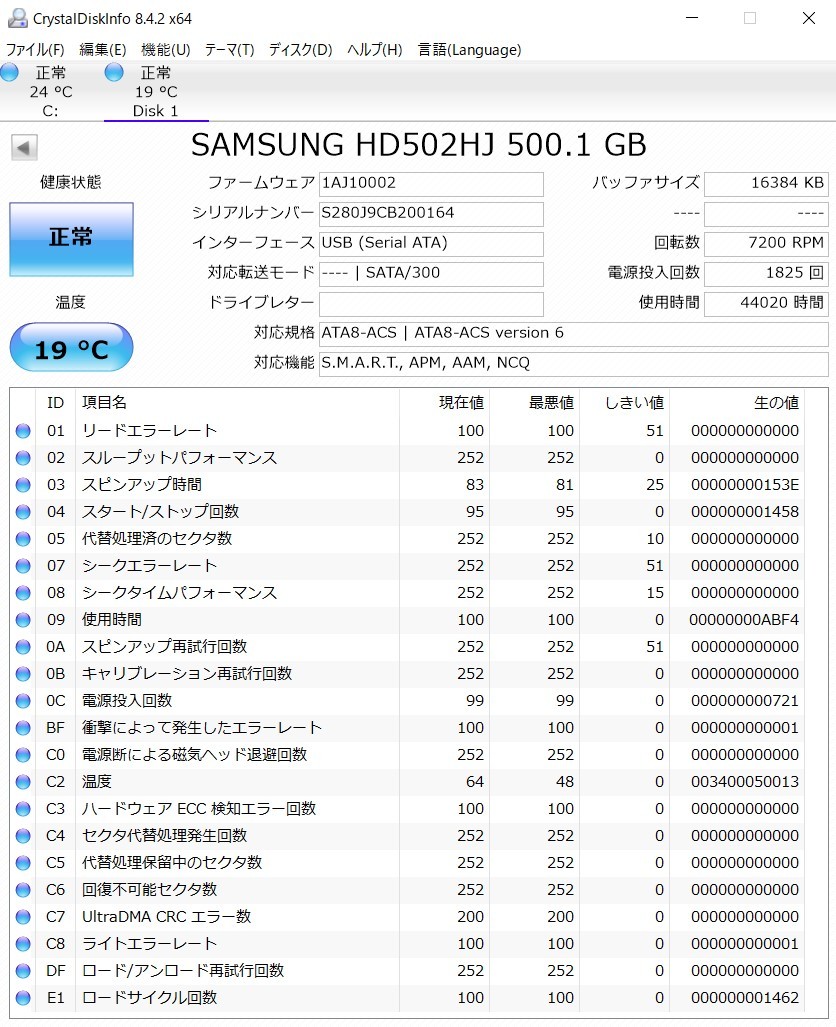
Task: Open the 機能(U) menu
Action: tap(165, 50)
